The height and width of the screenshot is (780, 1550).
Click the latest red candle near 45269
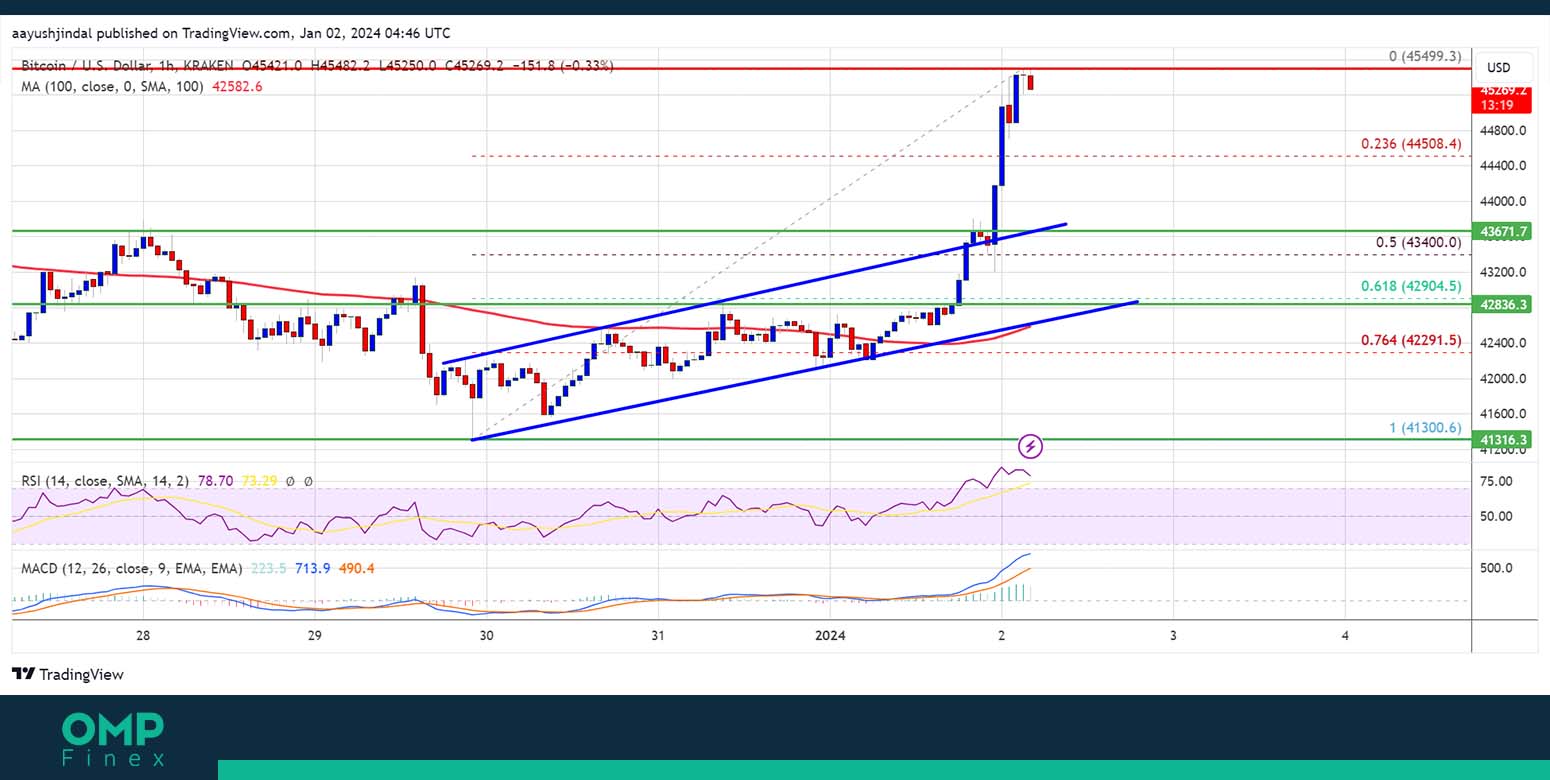coord(1031,82)
